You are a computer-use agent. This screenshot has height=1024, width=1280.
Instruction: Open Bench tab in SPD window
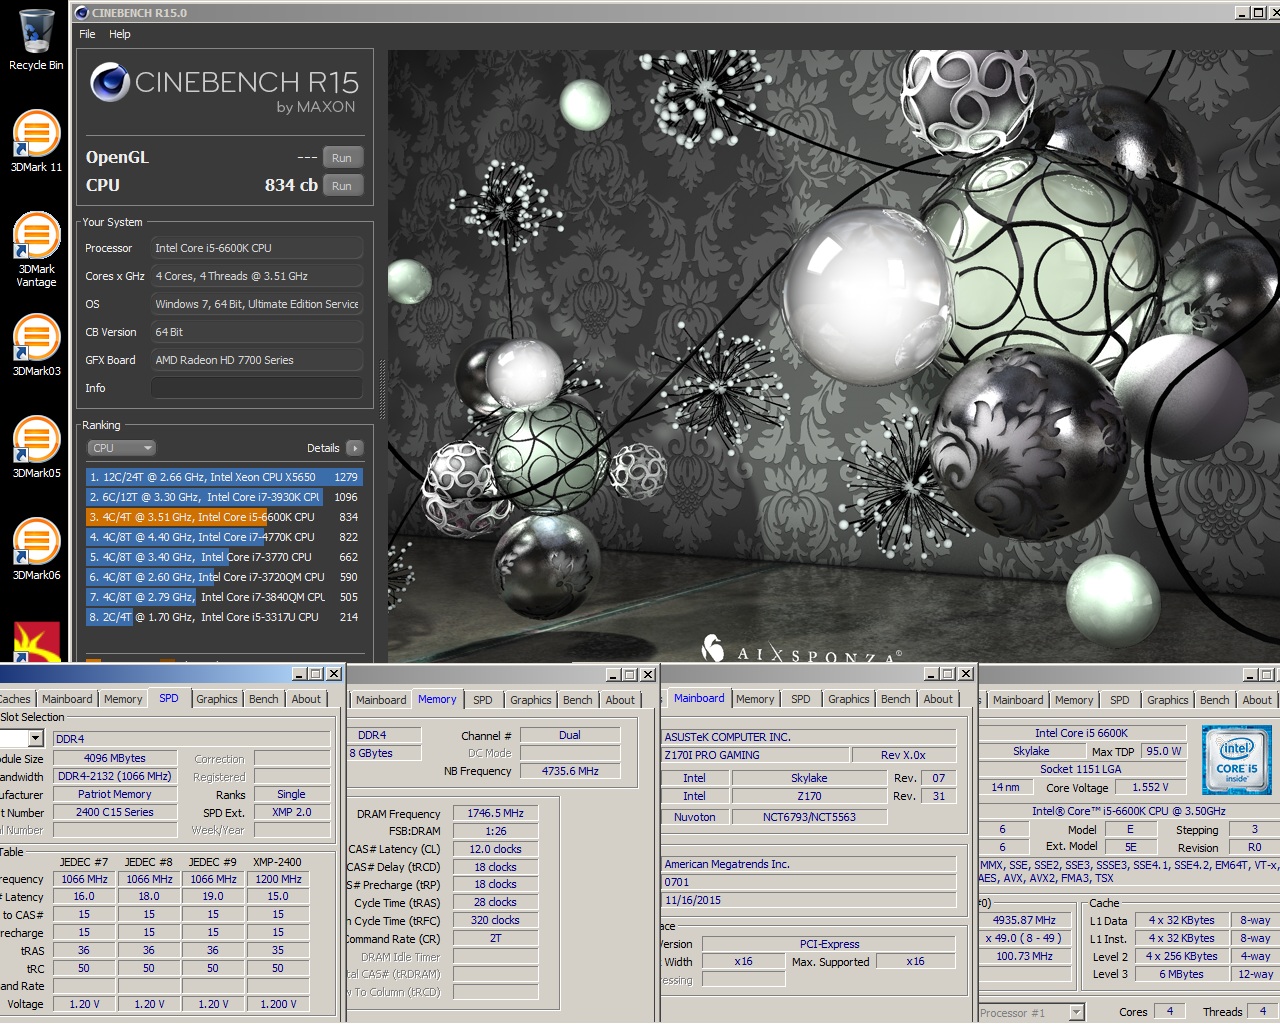pos(264,699)
